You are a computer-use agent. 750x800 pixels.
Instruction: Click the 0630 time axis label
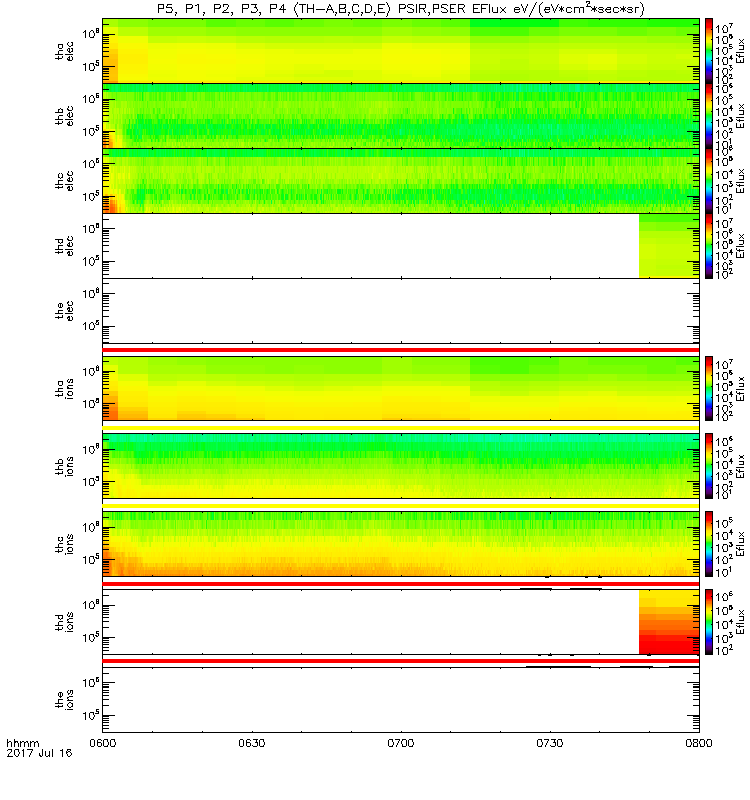coord(252,743)
